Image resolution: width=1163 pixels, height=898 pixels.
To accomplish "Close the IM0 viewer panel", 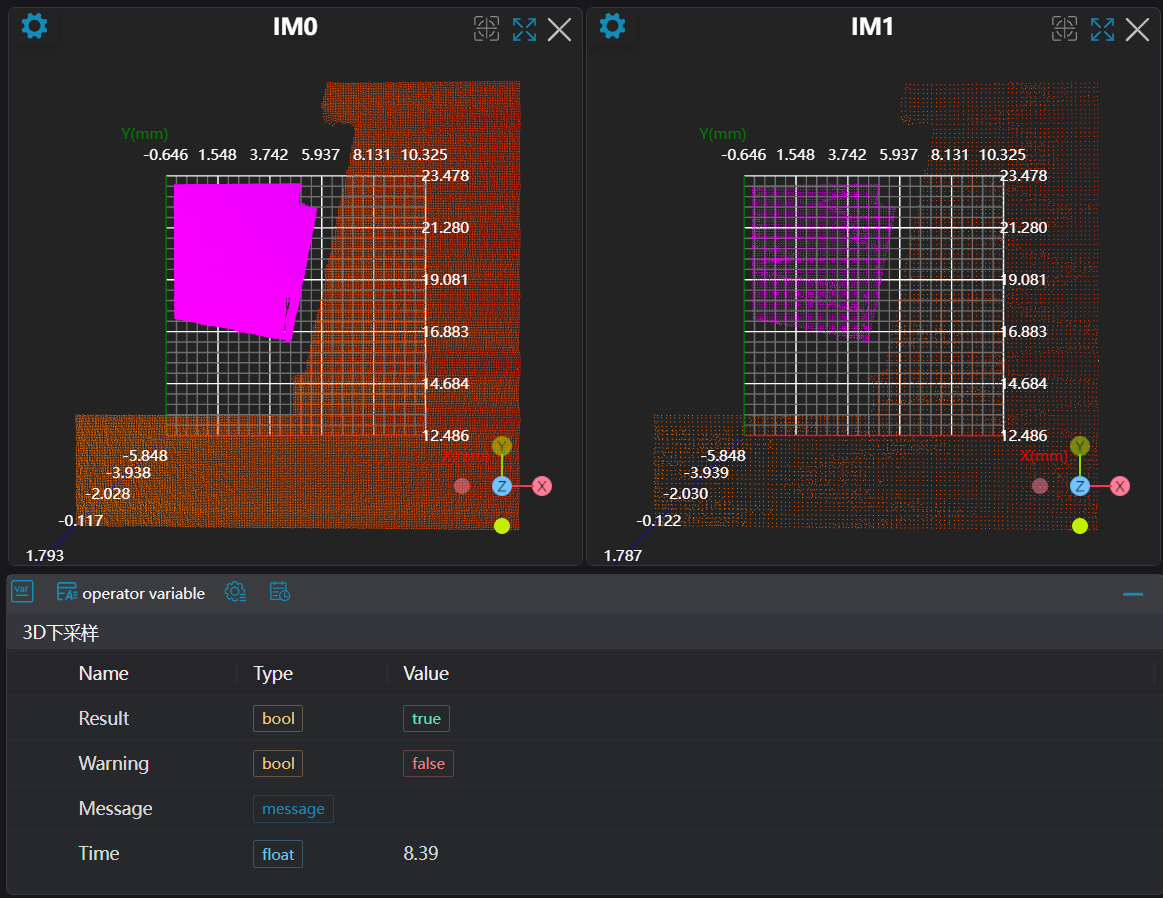I will tap(559, 29).
